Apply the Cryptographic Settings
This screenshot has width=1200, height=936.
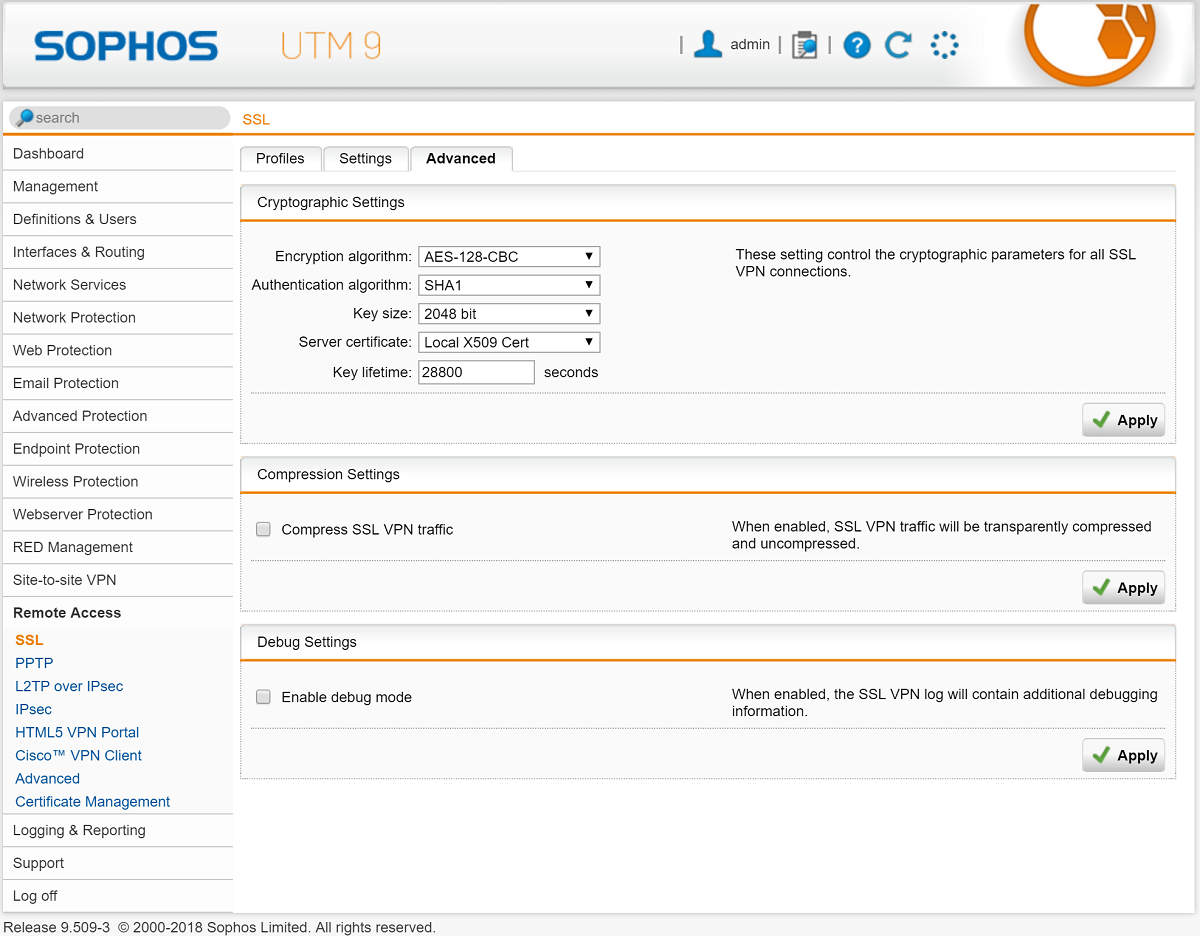(x=1124, y=420)
